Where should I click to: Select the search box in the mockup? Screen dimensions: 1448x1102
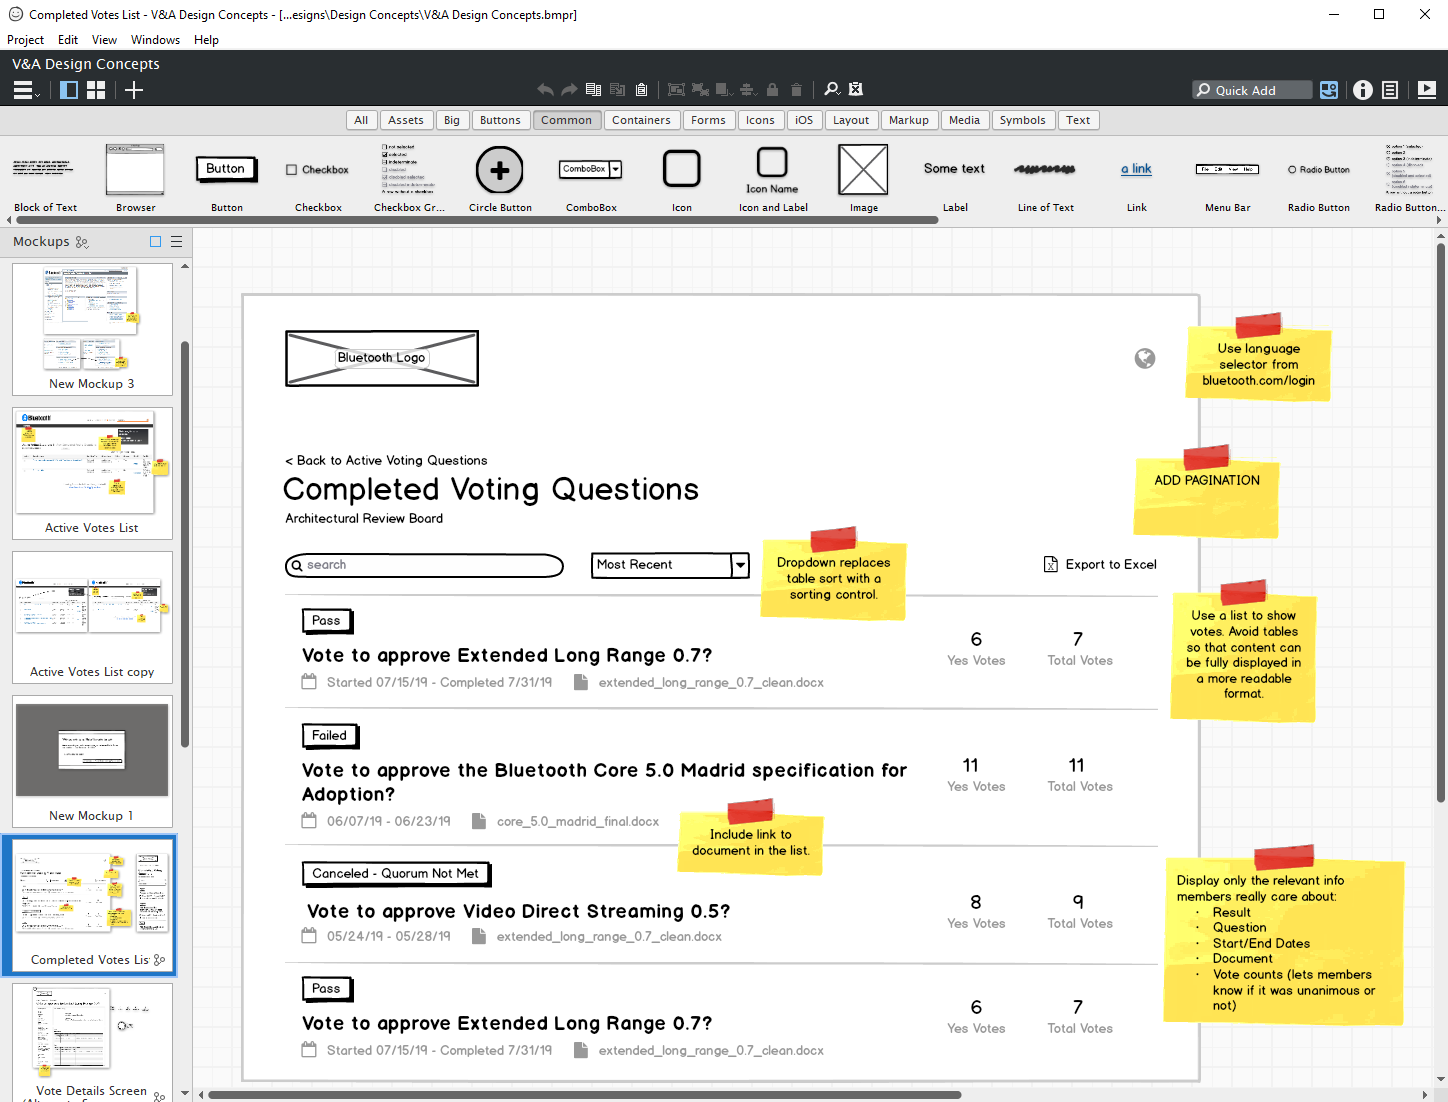[x=425, y=566]
